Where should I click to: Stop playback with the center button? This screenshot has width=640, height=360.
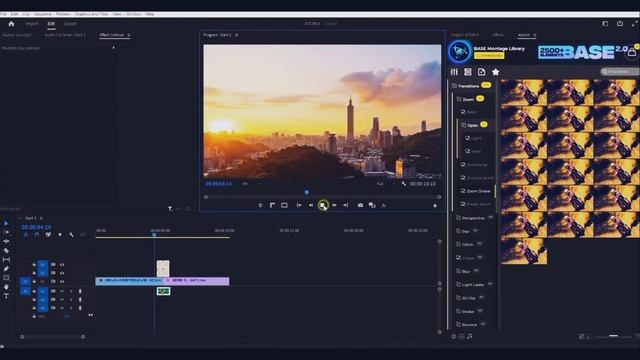tap(323, 205)
